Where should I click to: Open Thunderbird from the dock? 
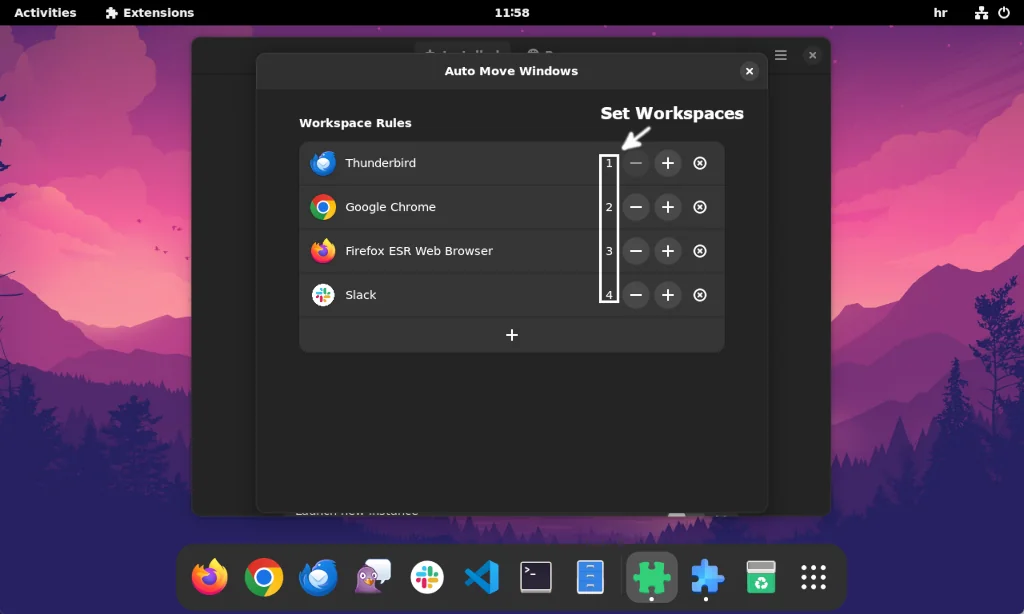[318, 577]
